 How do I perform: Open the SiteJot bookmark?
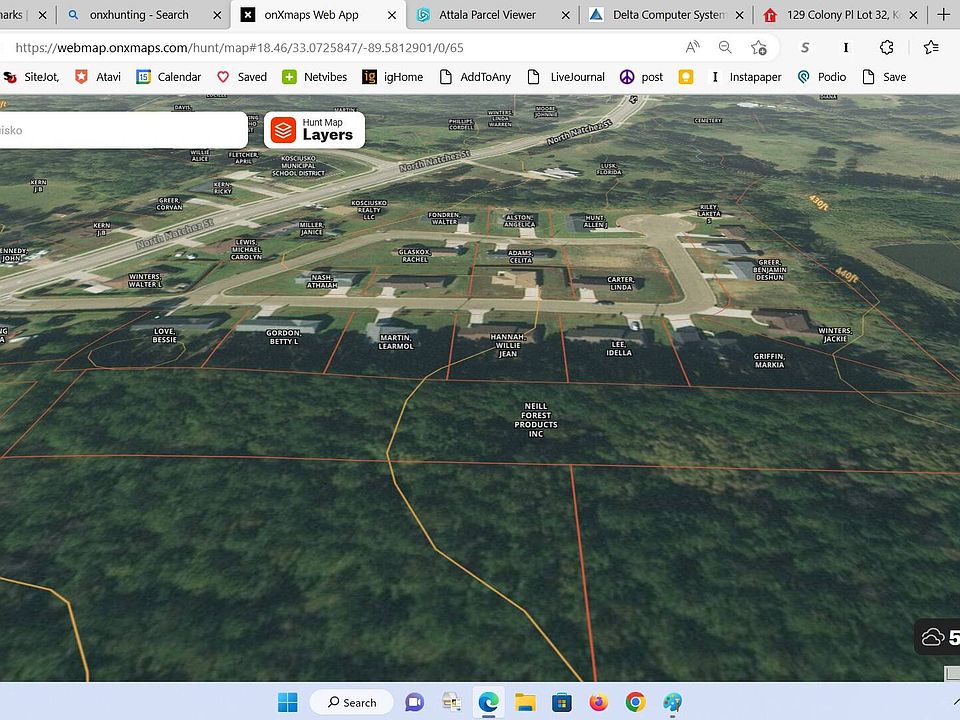(x=36, y=77)
